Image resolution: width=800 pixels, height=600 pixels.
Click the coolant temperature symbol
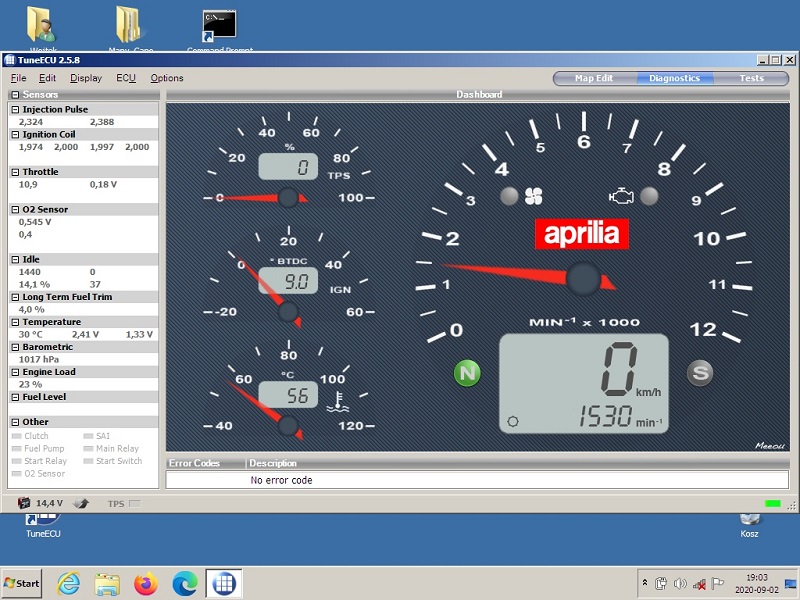click(x=337, y=402)
